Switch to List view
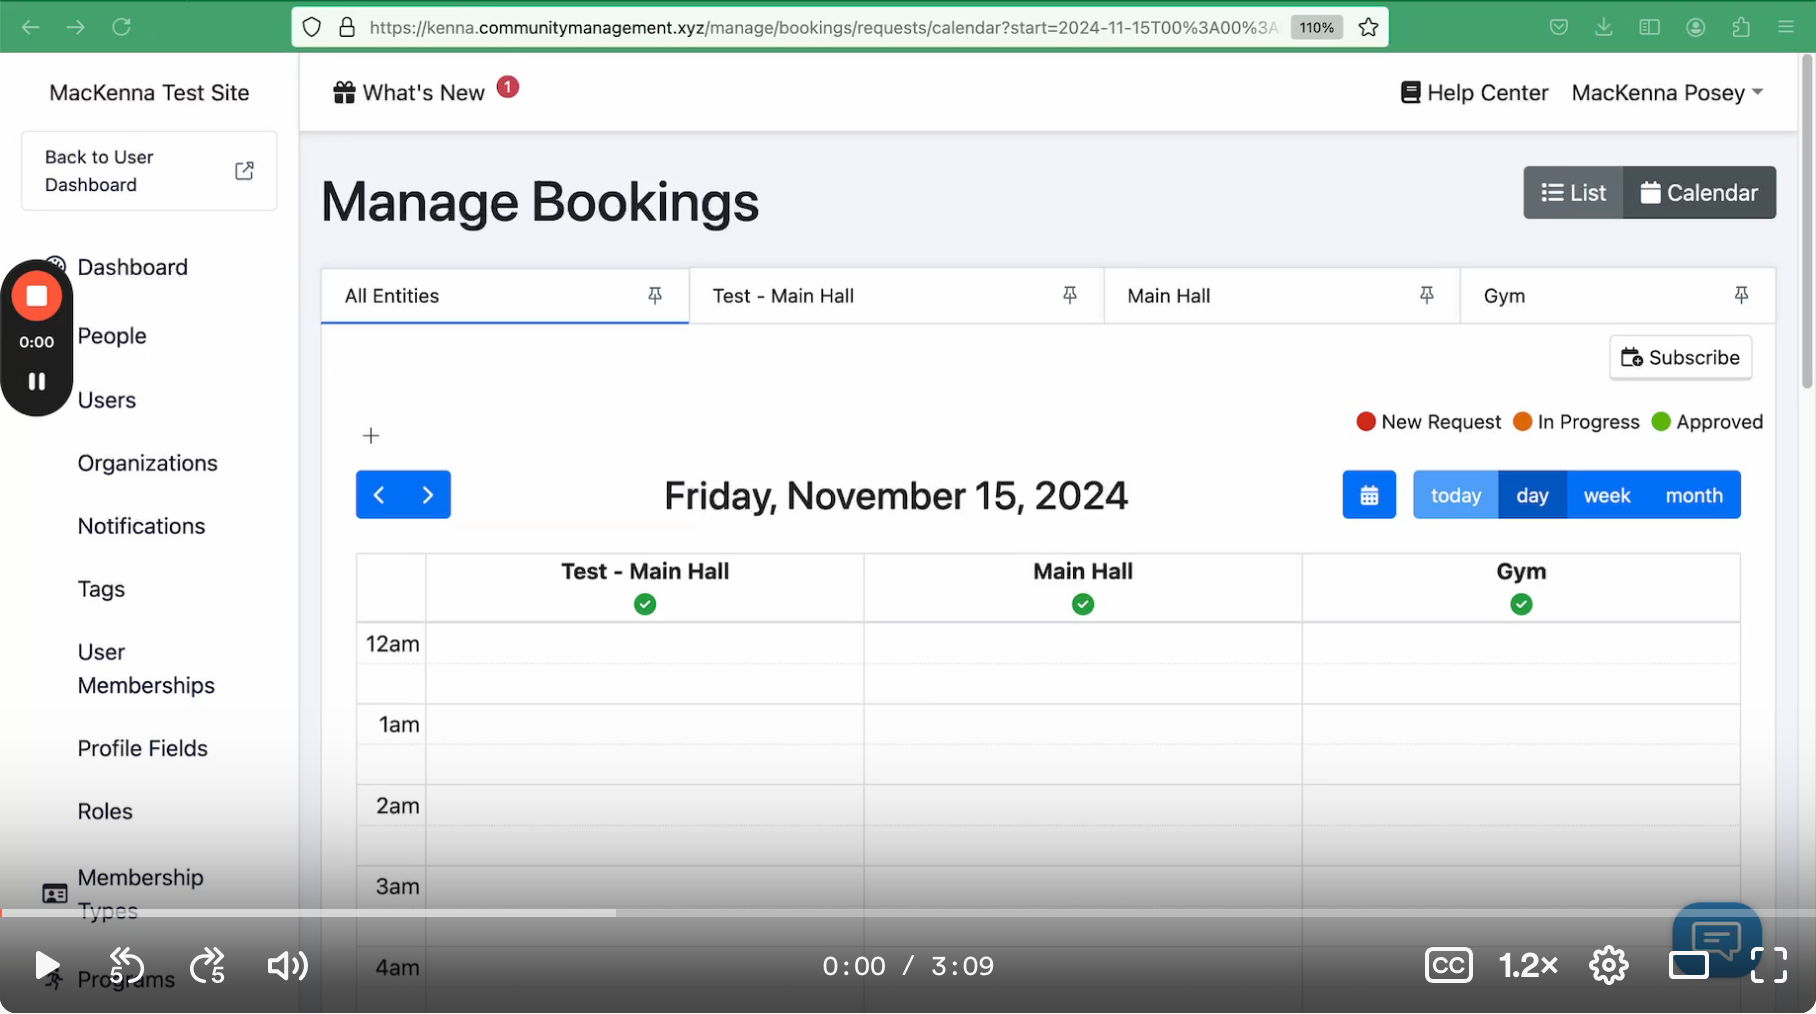 pyautogui.click(x=1573, y=193)
